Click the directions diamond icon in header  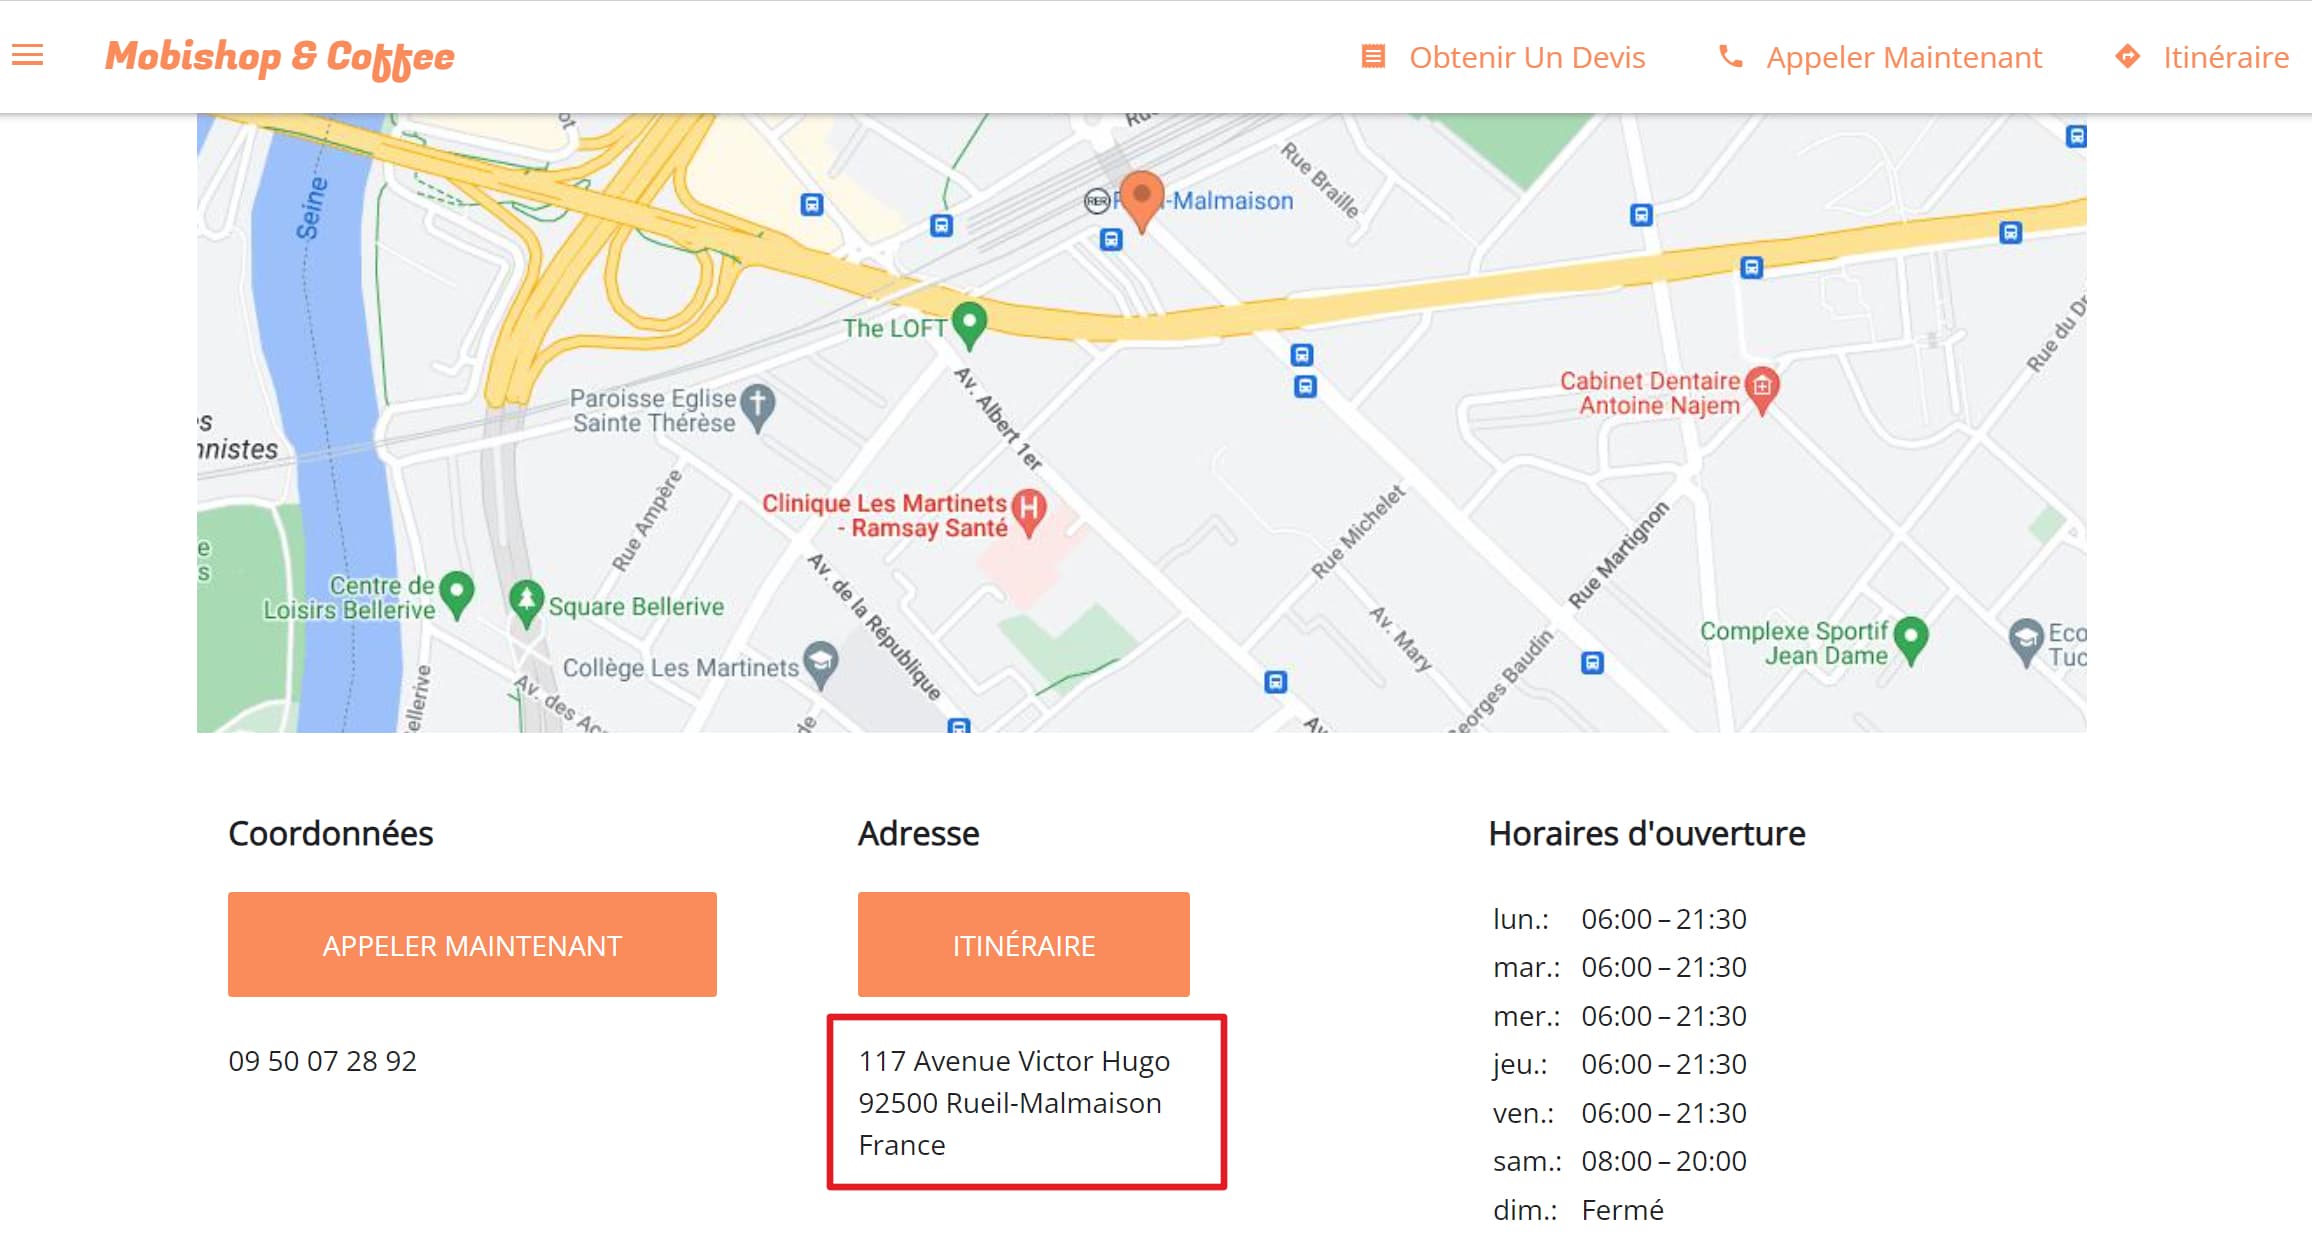(x=2127, y=56)
